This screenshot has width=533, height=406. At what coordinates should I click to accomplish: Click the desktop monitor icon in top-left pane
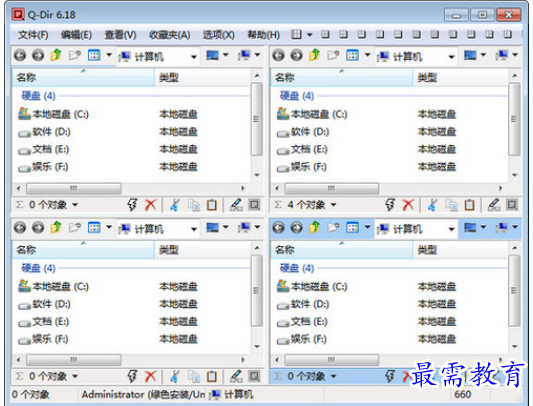(x=213, y=55)
